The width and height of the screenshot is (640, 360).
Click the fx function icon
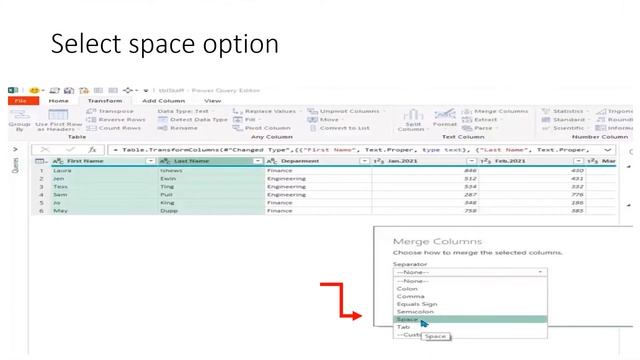pyautogui.click(x=92, y=150)
